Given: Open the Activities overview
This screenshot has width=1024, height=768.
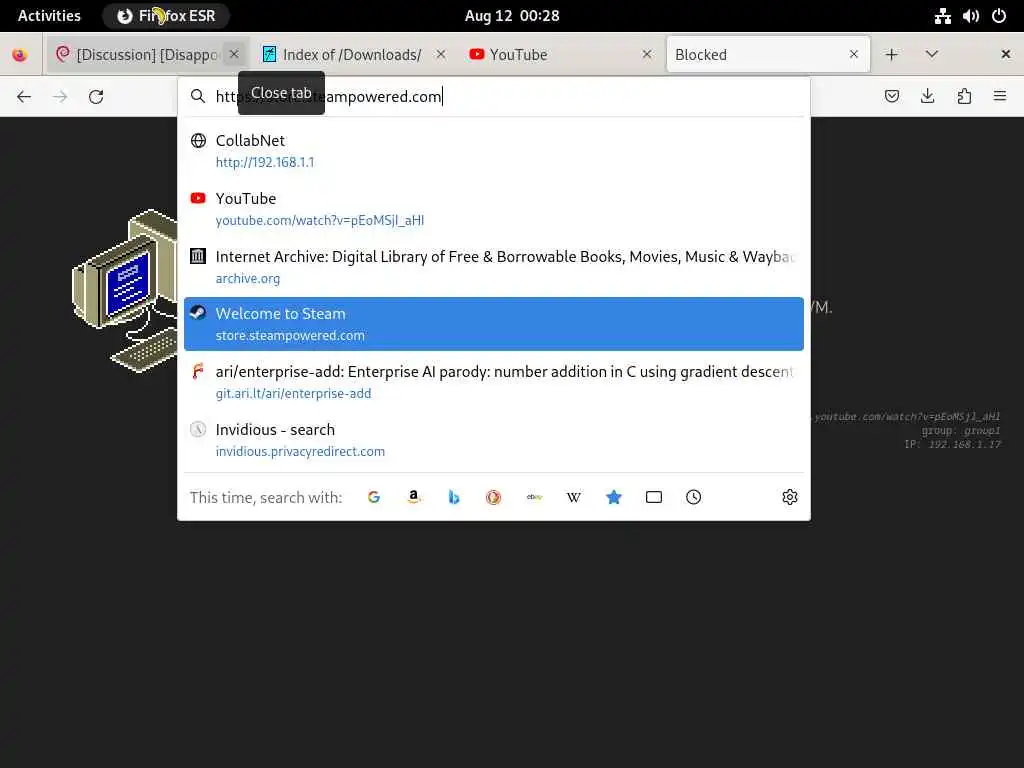Looking at the screenshot, I should [49, 16].
